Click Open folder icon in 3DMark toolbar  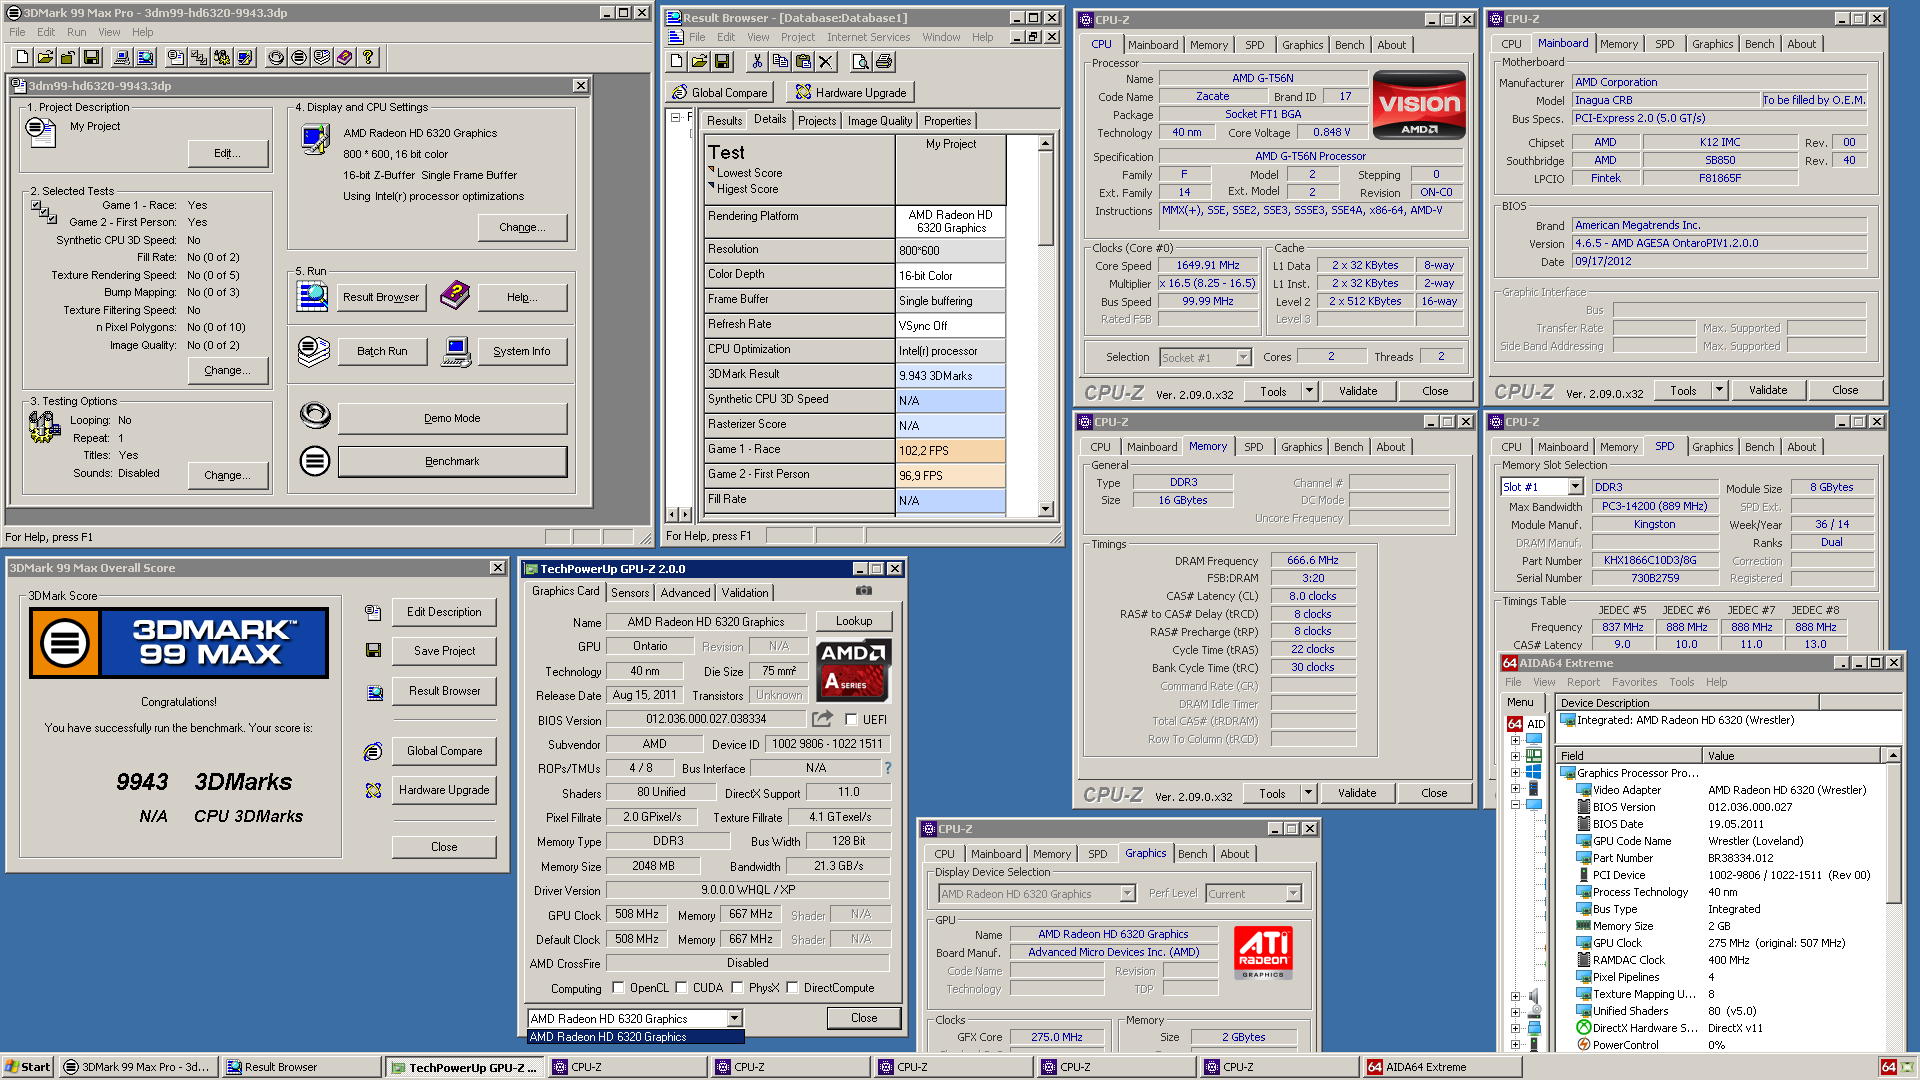pos(45,57)
